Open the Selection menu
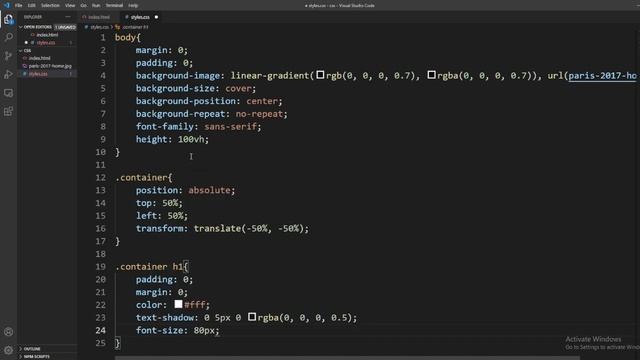This screenshot has height=360, width=640. (50, 5)
